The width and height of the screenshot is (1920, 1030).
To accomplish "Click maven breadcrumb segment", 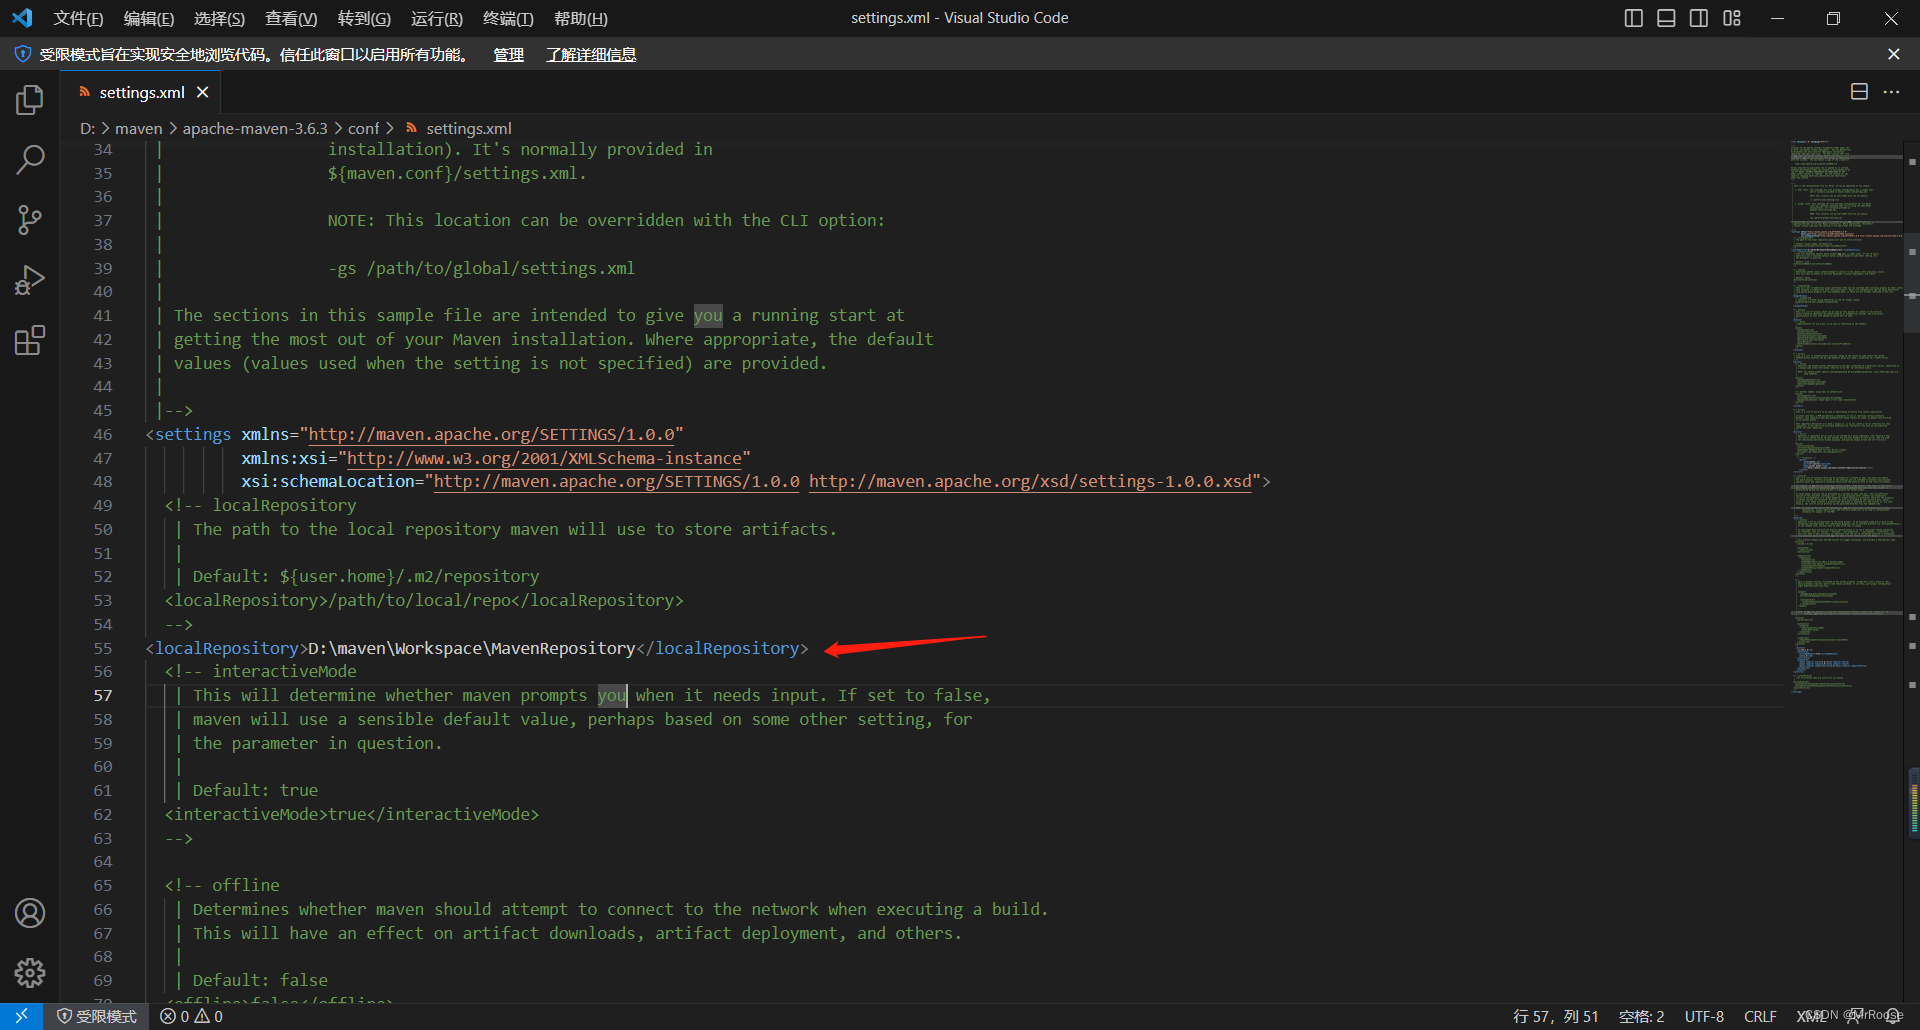I will (x=138, y=128).
